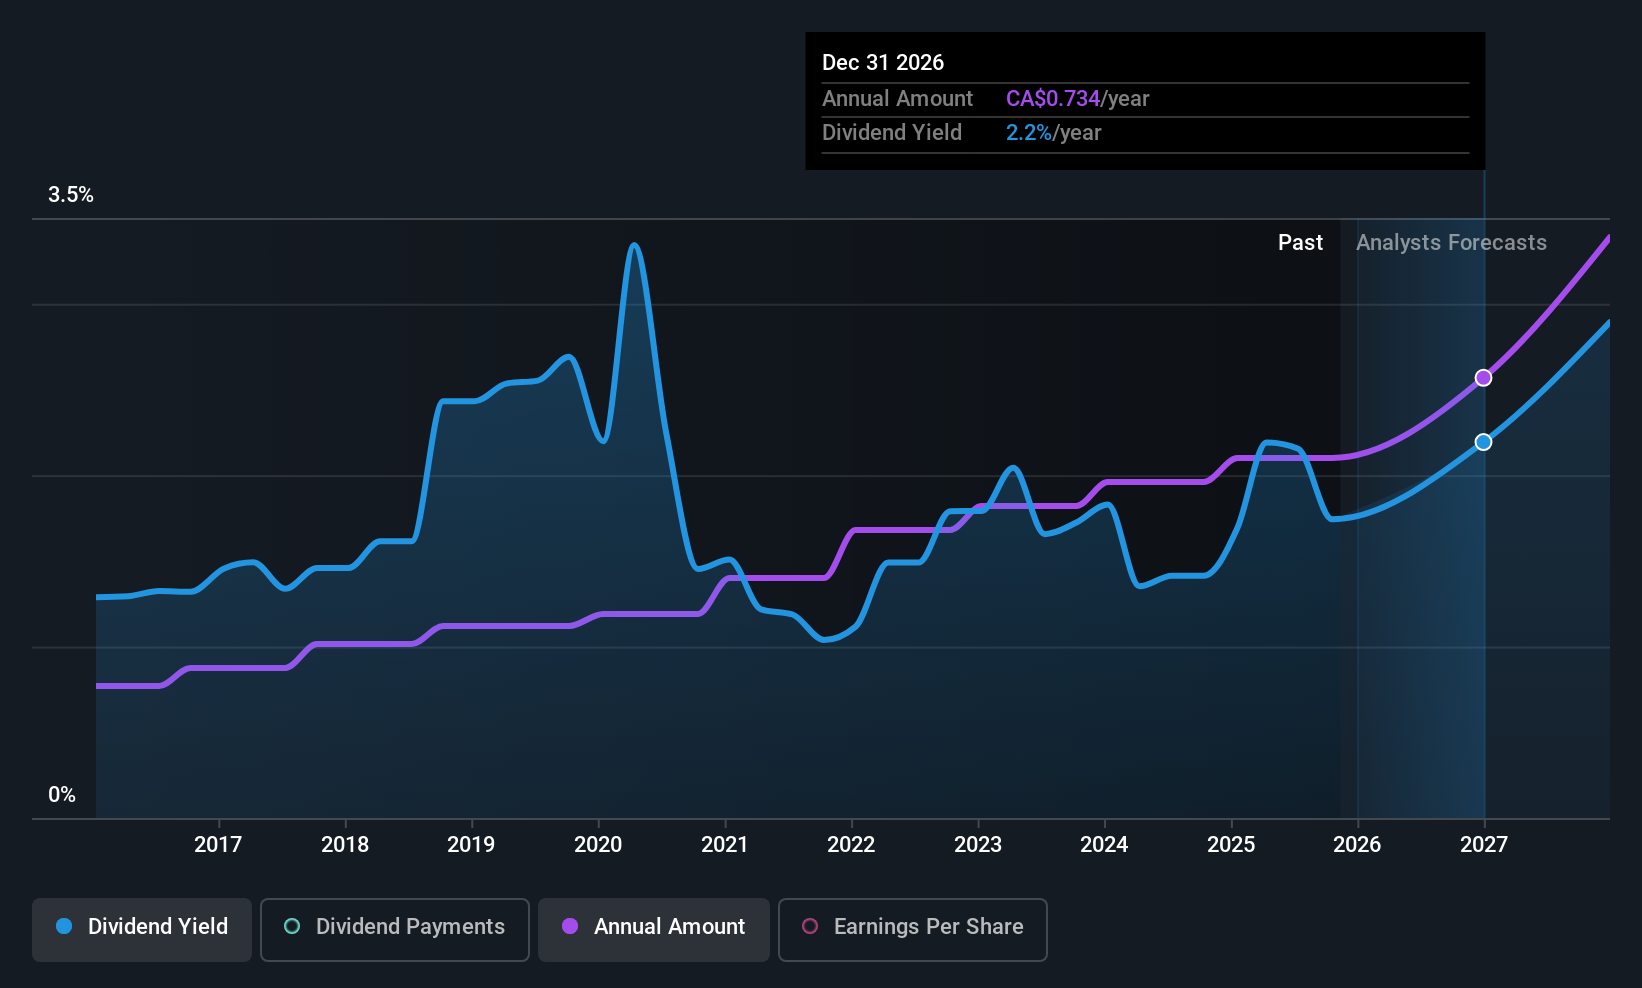Enable the Dividend Payments legend series
Screen dimensions: 1642x988
(x=394, y=927)
